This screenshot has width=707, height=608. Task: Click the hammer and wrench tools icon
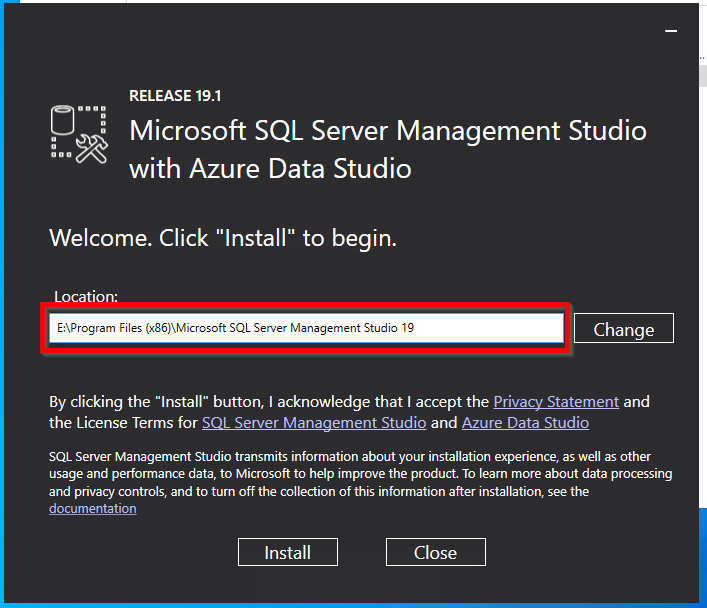(92, 149)
